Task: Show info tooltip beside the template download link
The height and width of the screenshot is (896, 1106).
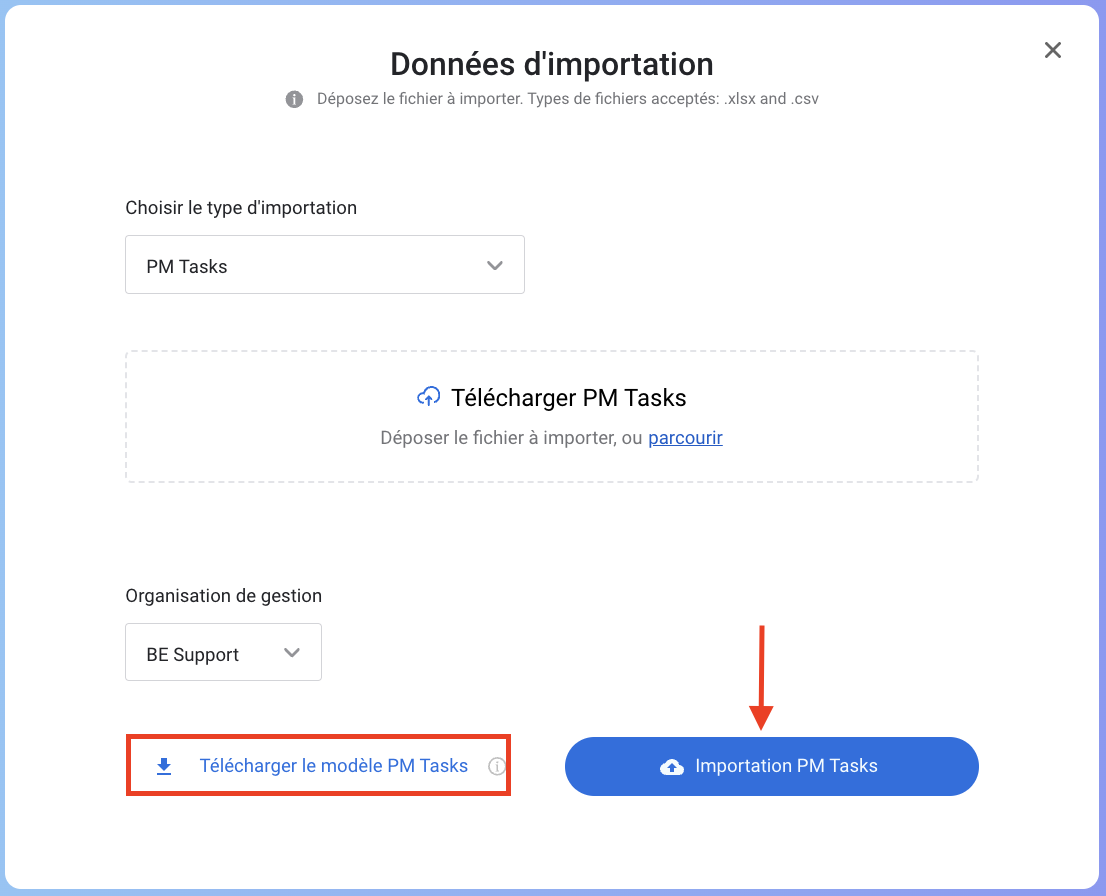Action: [x=496, y=767]
